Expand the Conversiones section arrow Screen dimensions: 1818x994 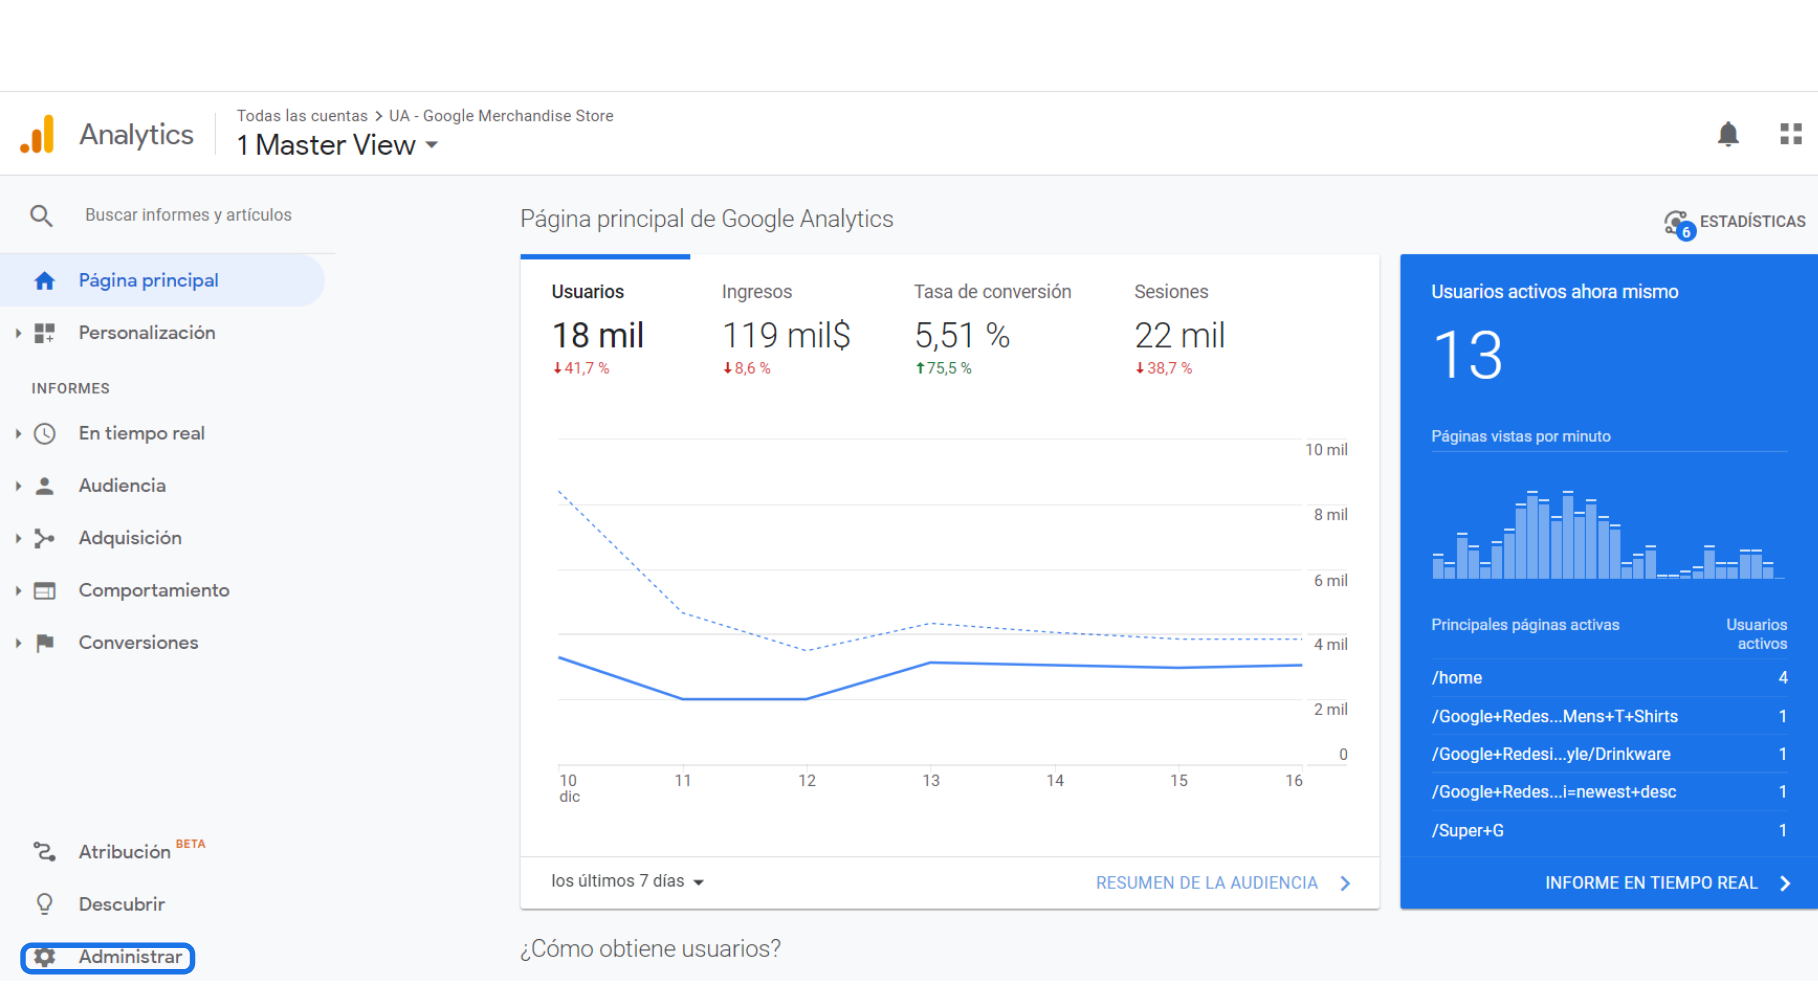pos(18,643)
